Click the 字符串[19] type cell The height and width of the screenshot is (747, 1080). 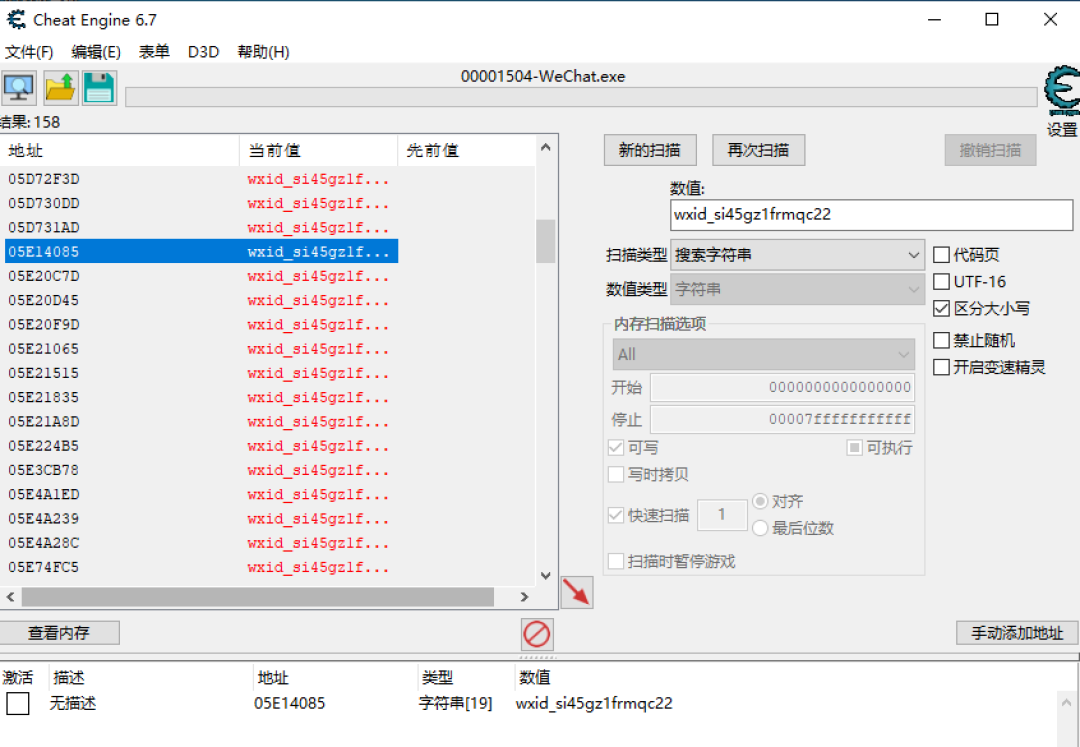pyautogui.click(x=455, y=704)
